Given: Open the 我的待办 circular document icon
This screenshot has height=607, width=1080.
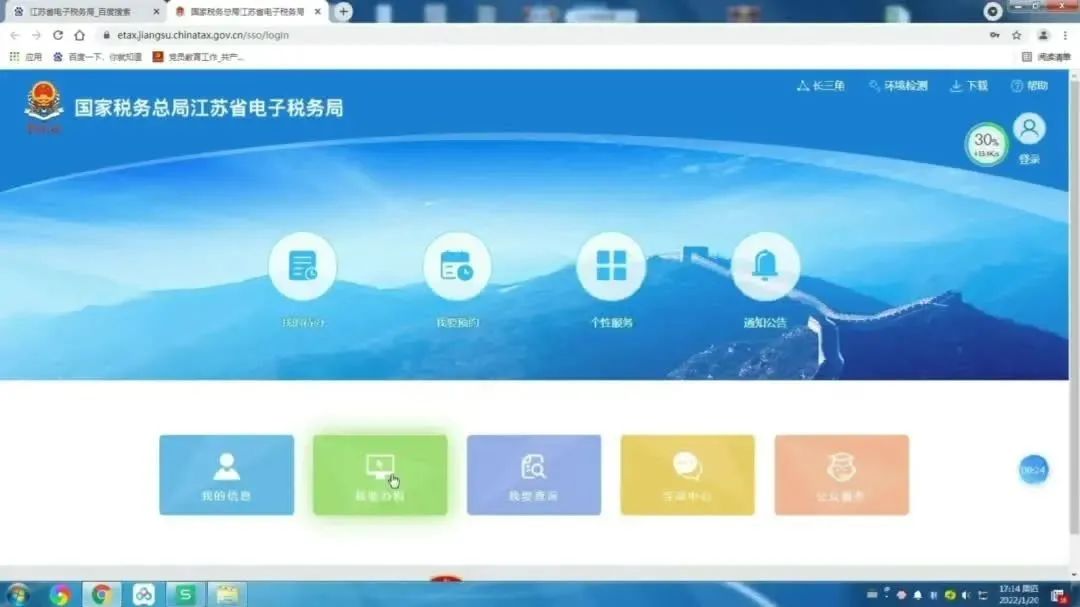Looking at the screenshot, I should pyautogui.click(x=302, y=267).
